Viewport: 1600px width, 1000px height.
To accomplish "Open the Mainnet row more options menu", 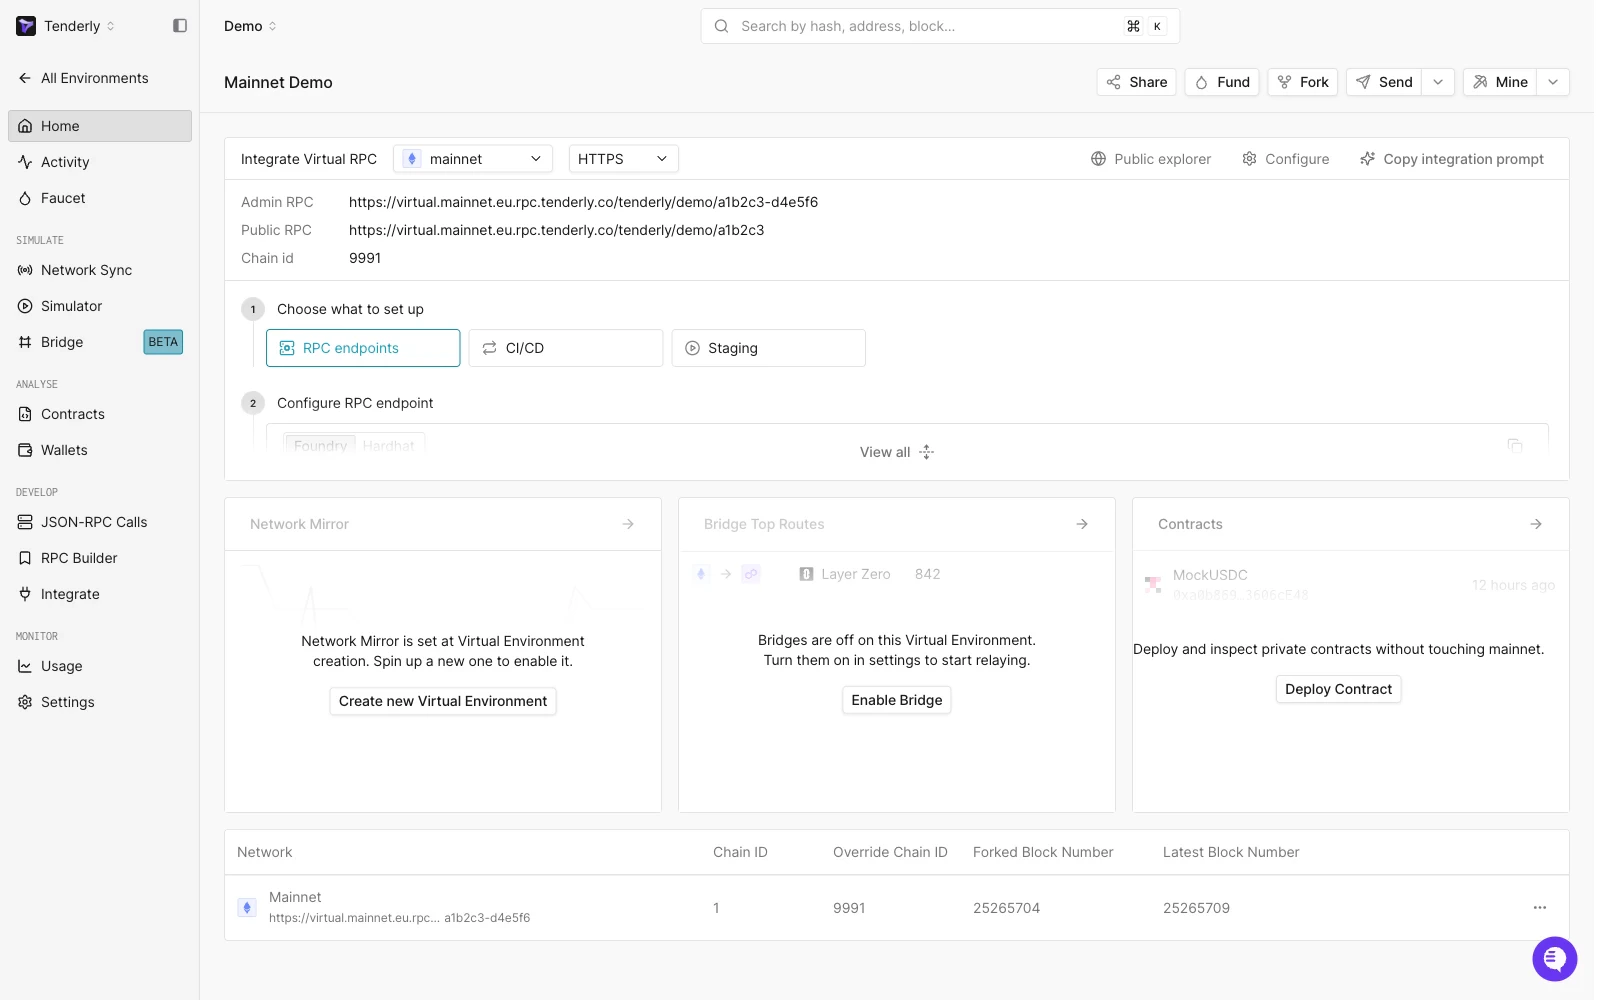I will (1540, 908).
